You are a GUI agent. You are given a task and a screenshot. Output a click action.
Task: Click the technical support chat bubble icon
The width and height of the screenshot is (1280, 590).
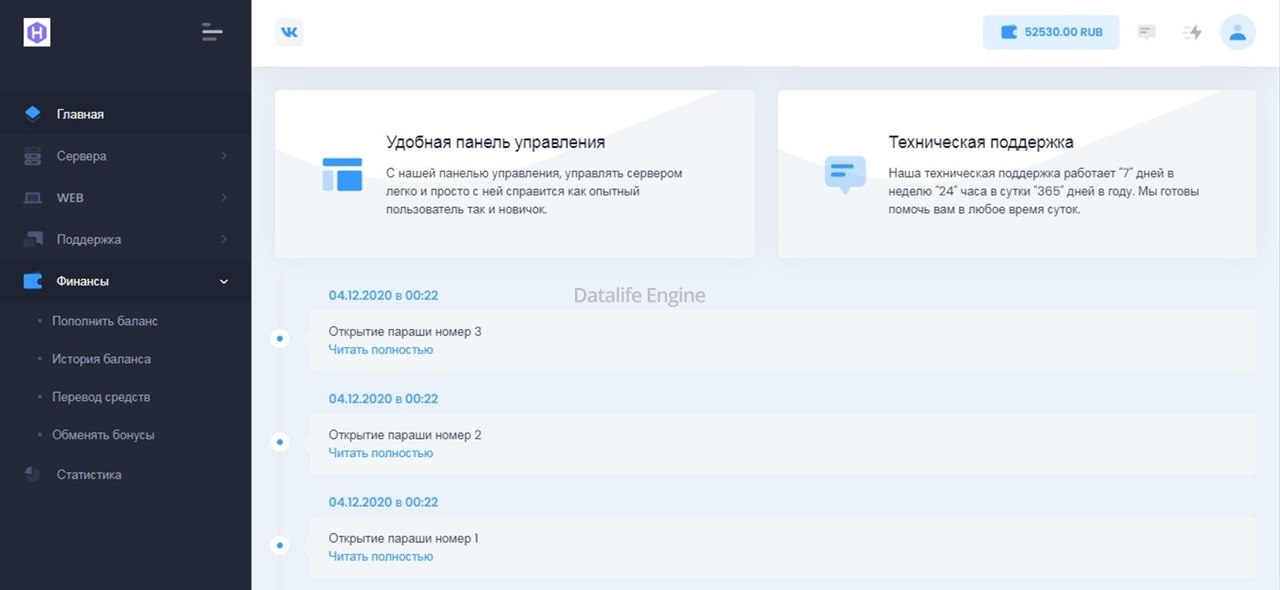click(845, 174)
